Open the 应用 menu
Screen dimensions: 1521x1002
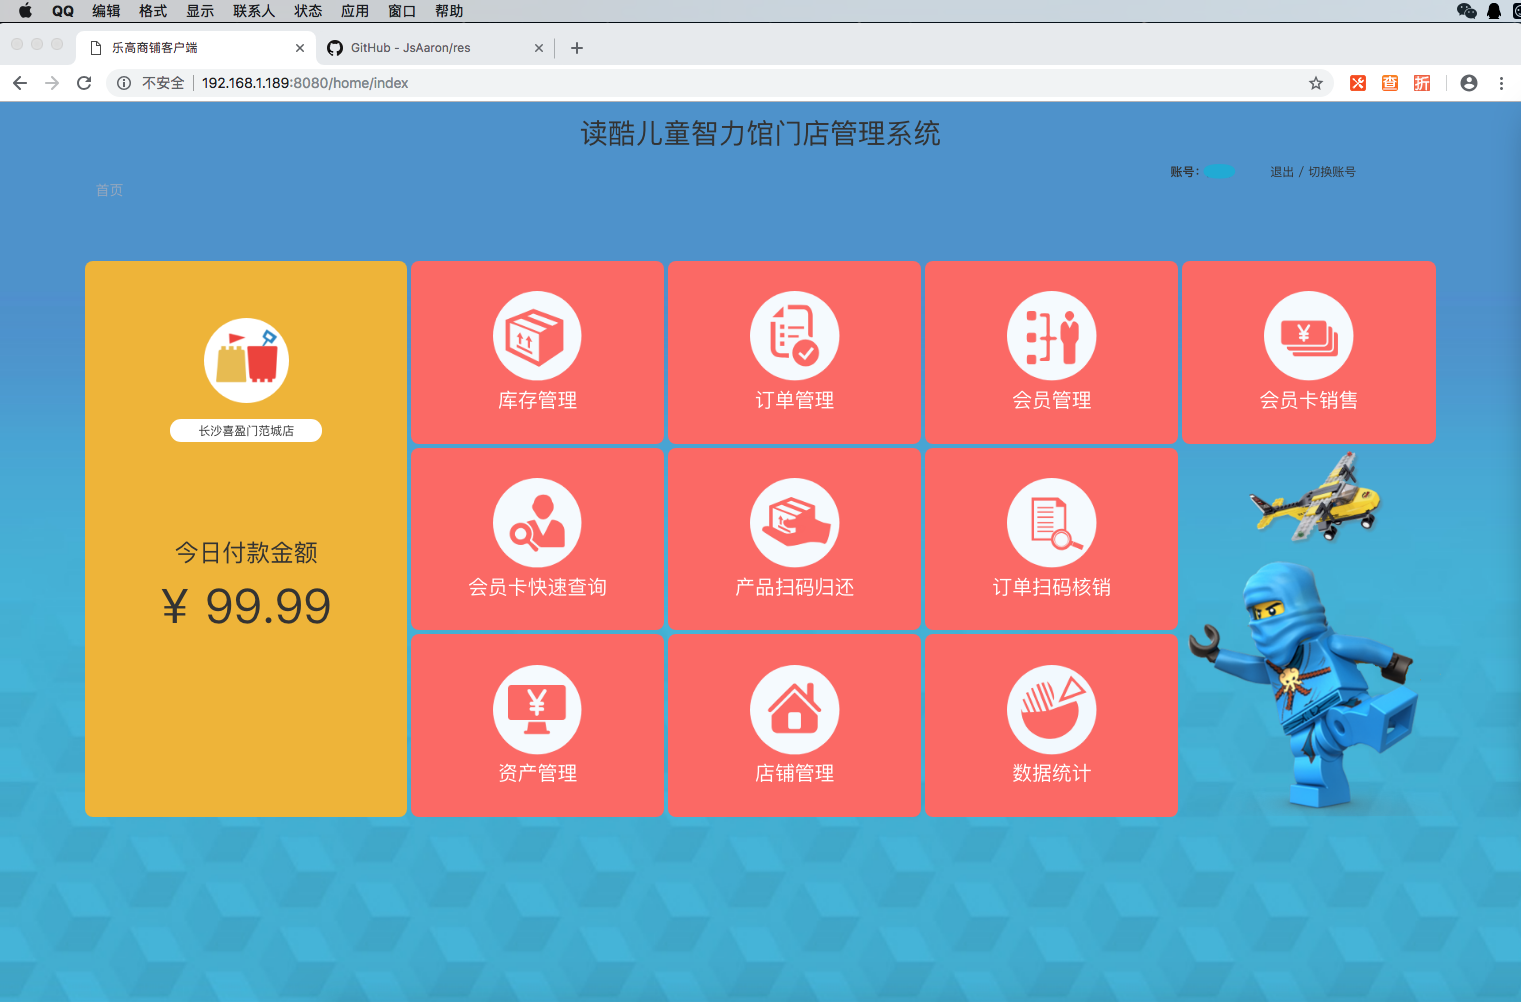tap(355, 11)
